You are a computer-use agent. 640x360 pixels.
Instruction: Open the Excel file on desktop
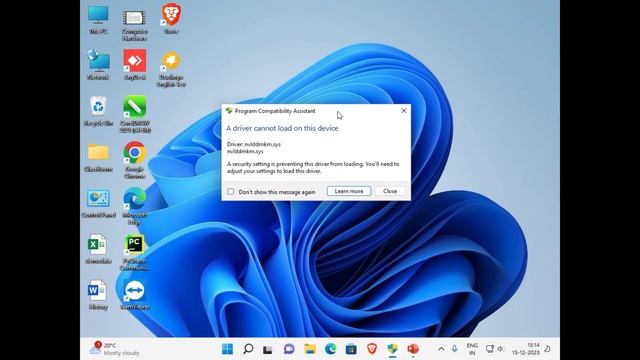(x=98, y=249)
